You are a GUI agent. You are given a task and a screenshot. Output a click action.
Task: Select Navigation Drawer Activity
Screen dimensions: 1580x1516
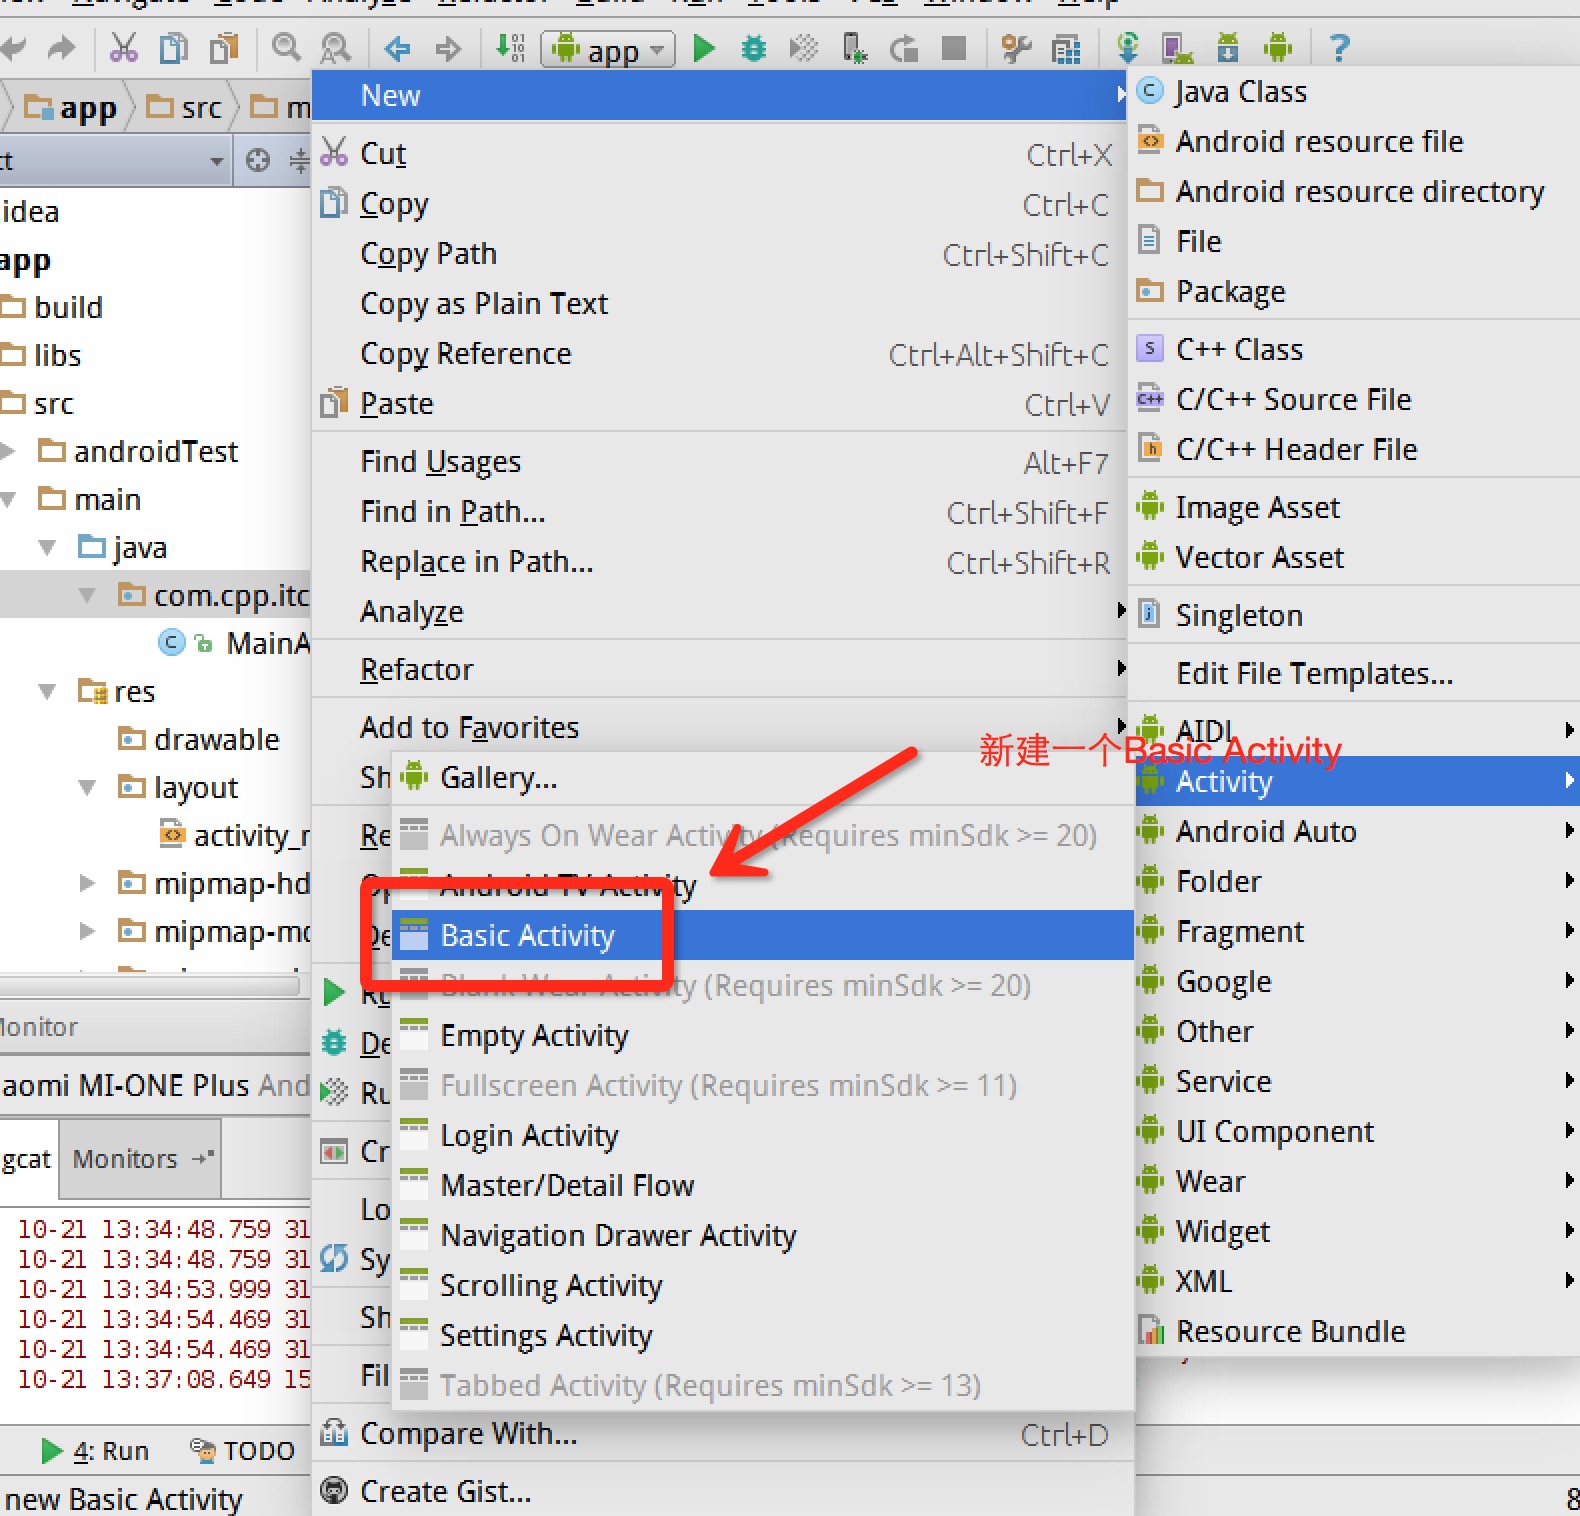point(762,1235)
